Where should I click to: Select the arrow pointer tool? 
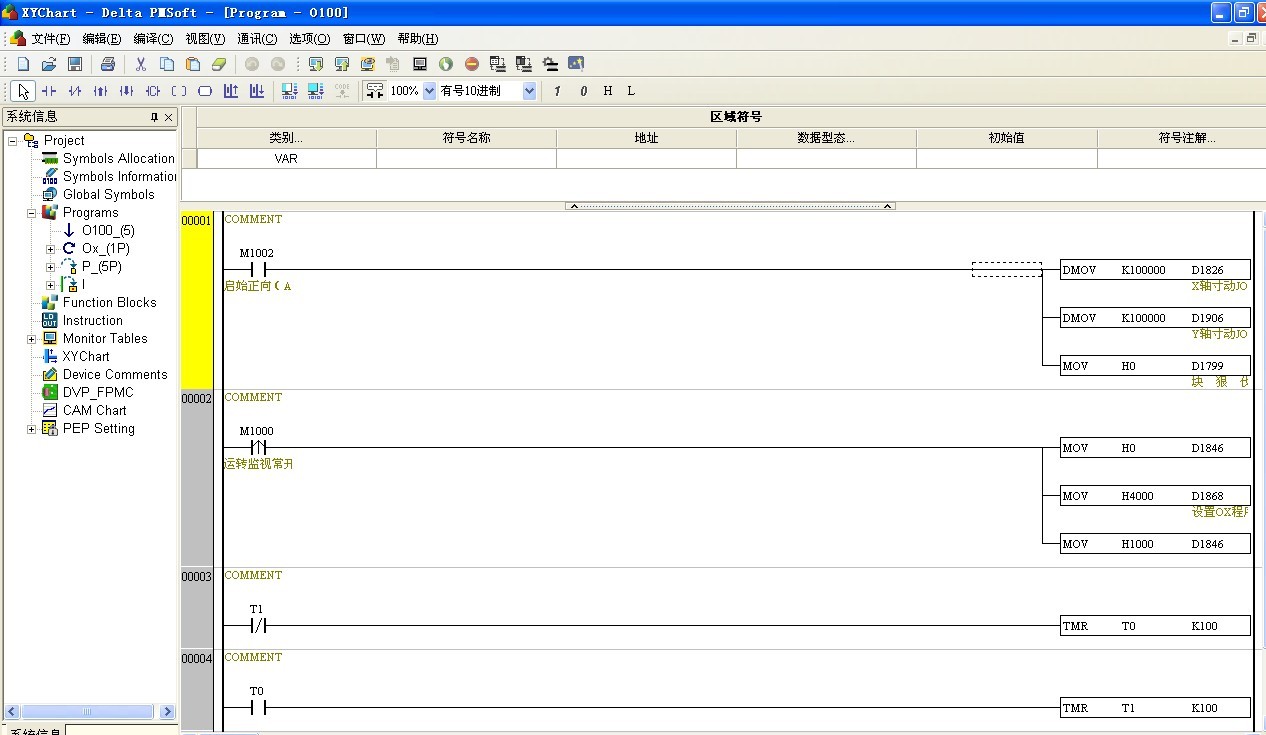[x=23, y=91]
